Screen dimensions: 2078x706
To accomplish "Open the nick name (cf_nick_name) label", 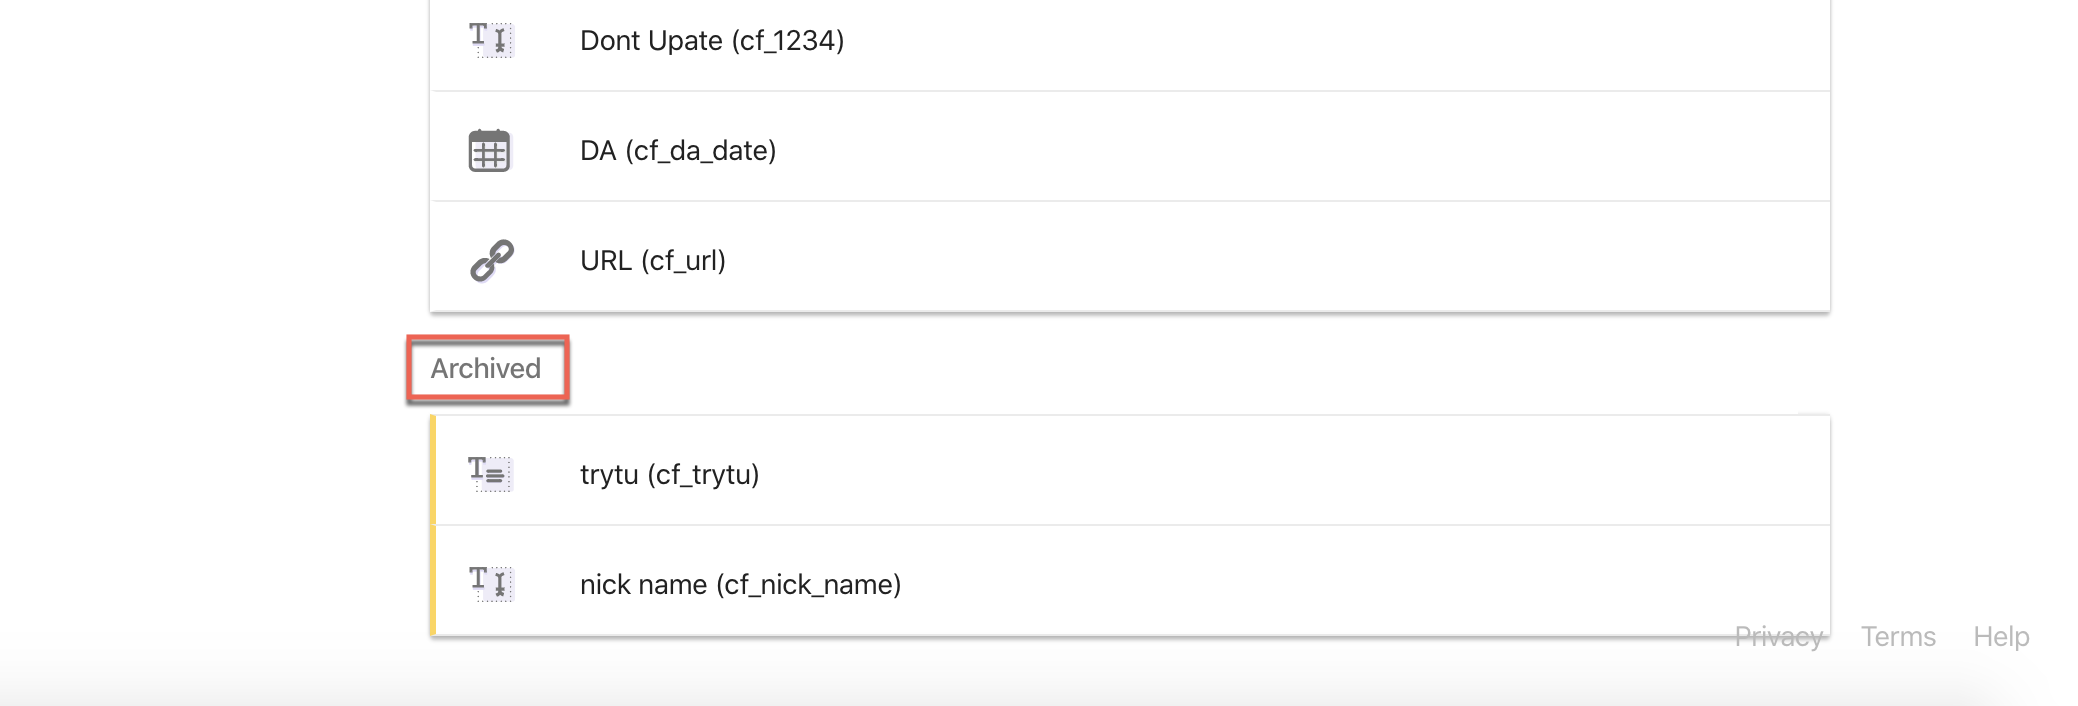I will pyautogui.click(x=740, y=584).
